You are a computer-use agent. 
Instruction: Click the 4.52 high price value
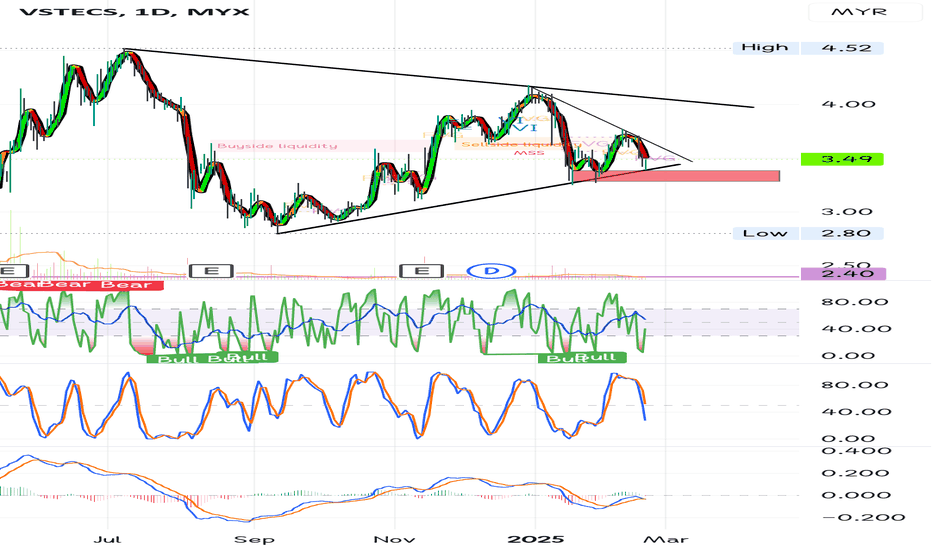click(x=842, y=48)
